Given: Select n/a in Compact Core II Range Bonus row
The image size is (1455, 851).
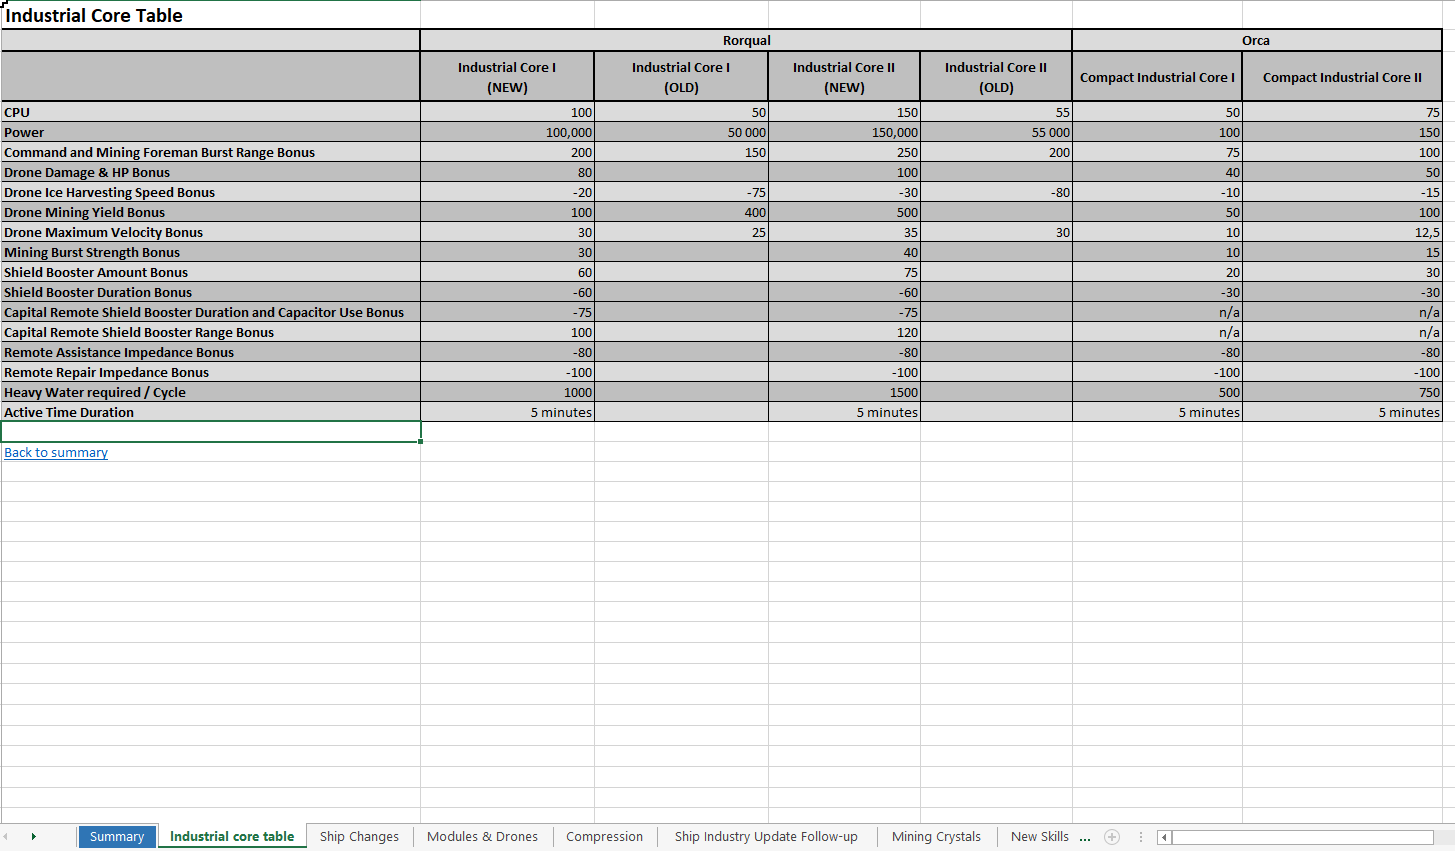Looking at the screenshot, I should tap(1342, 332).
